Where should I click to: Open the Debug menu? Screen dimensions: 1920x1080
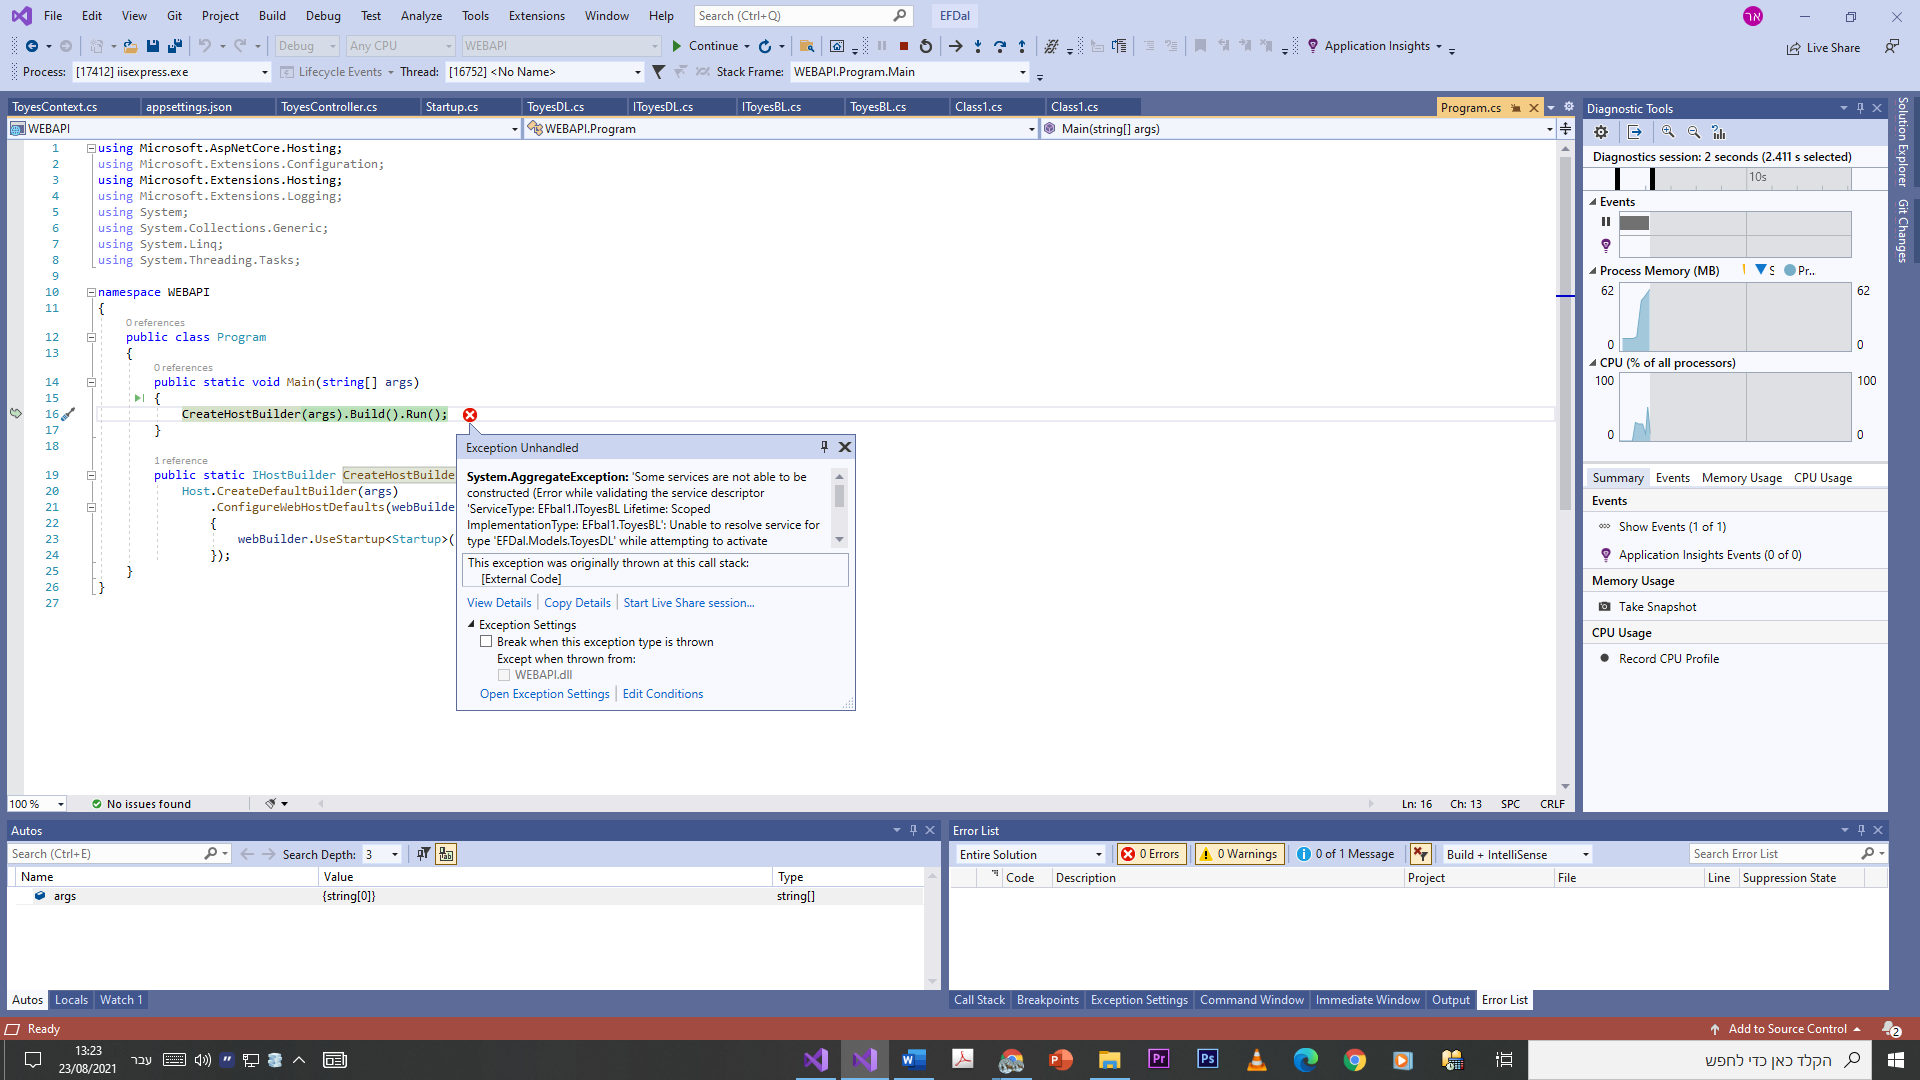pyautogui.click(x=323, y=16)
